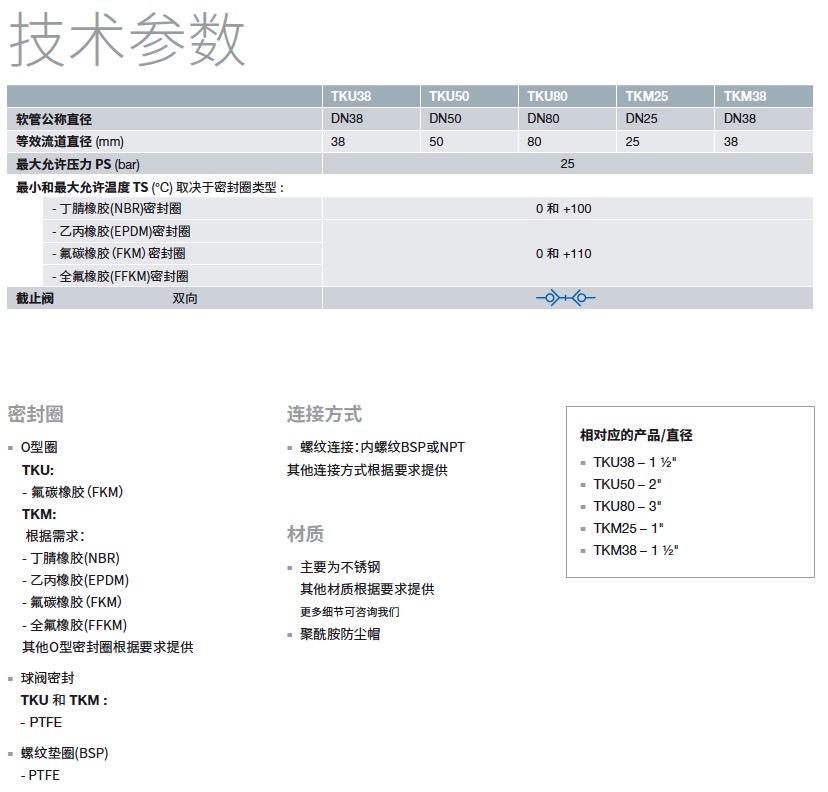Click the temperature value 0 和 +100
Image resolution: width=828 pixels, height=792 pixels.
[x=563, y=209]
